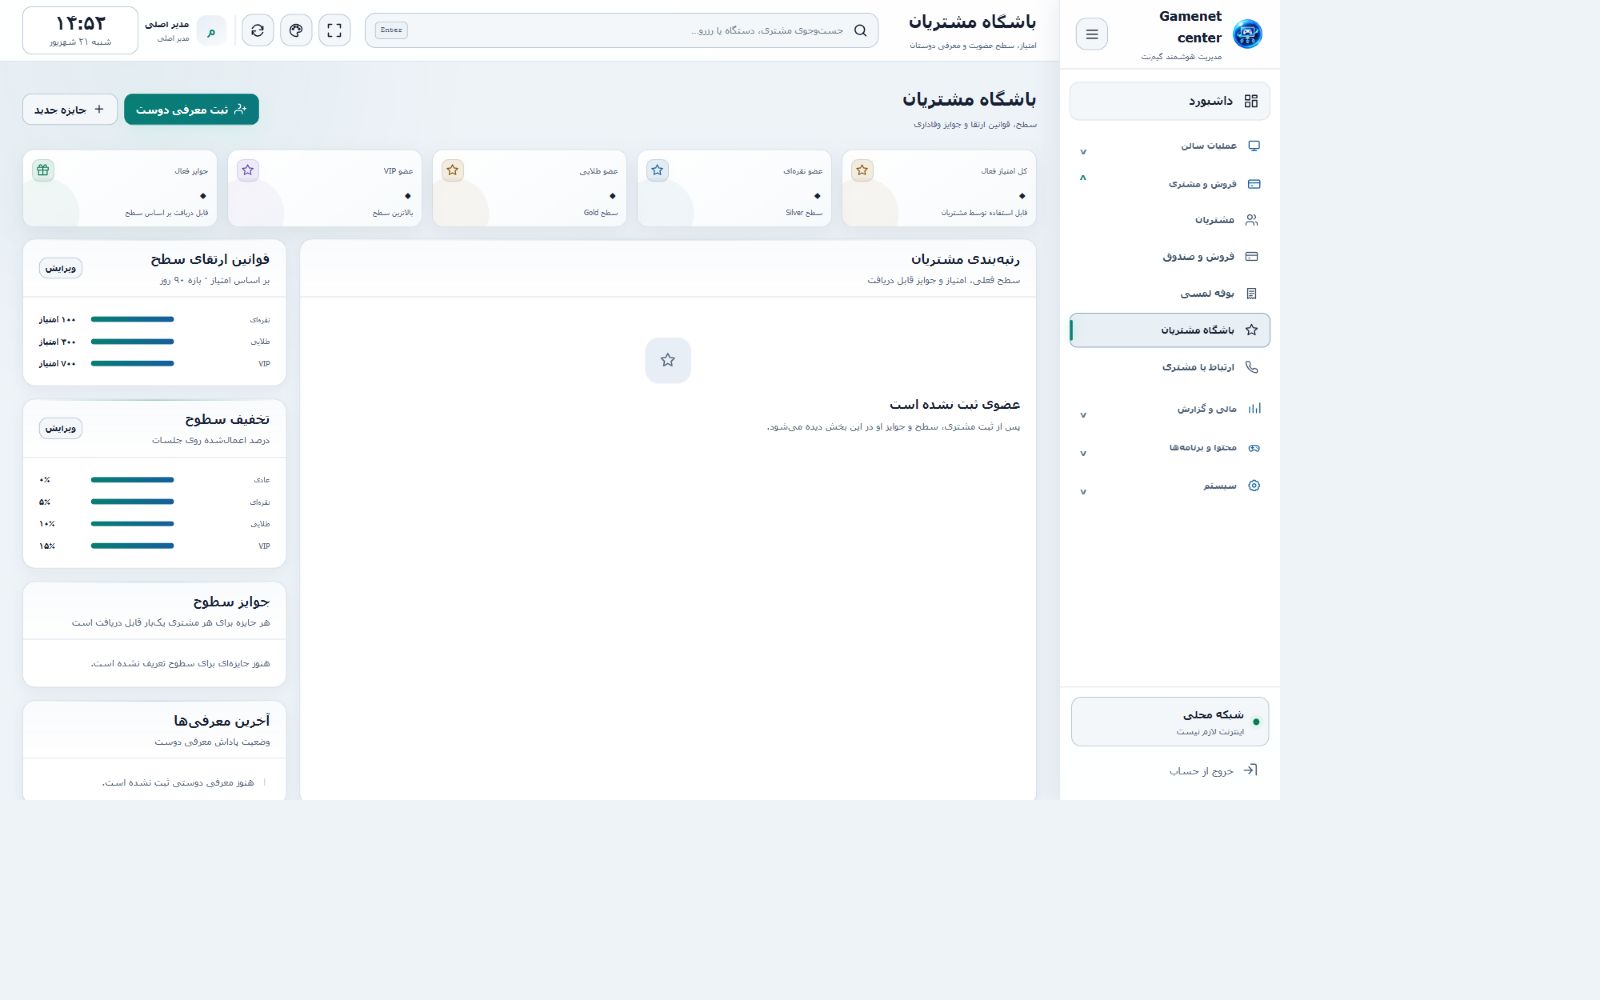Click the VIP ۱۵٪ discount bar
Screen dimensions: 1600x1000
tap(132, 546)
